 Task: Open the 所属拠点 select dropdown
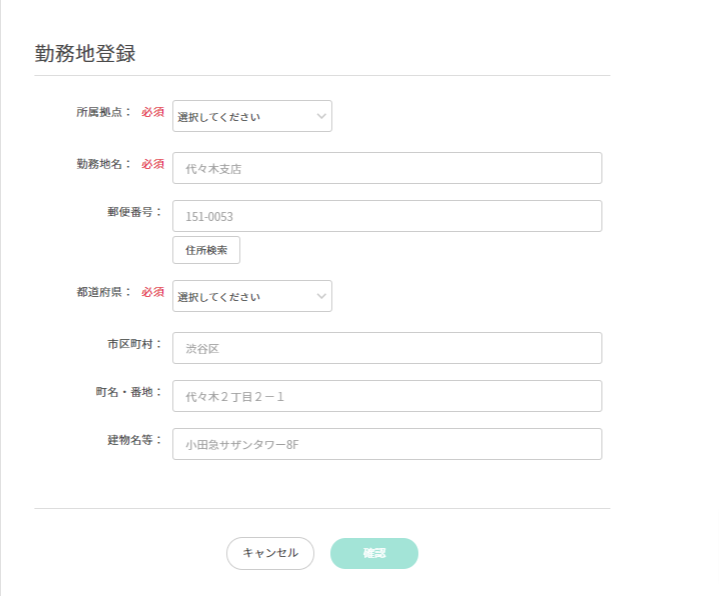(251, 116)
